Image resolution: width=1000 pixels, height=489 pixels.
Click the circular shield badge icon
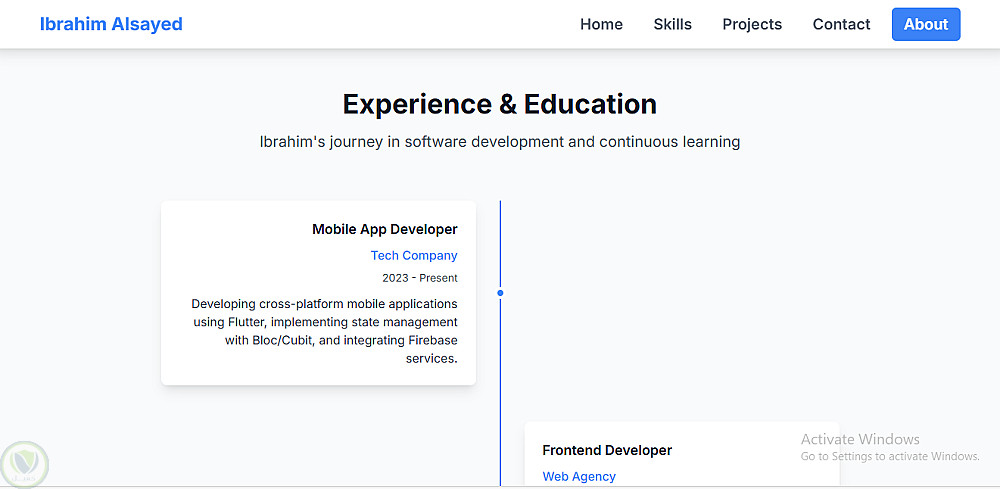coord(24,464)
